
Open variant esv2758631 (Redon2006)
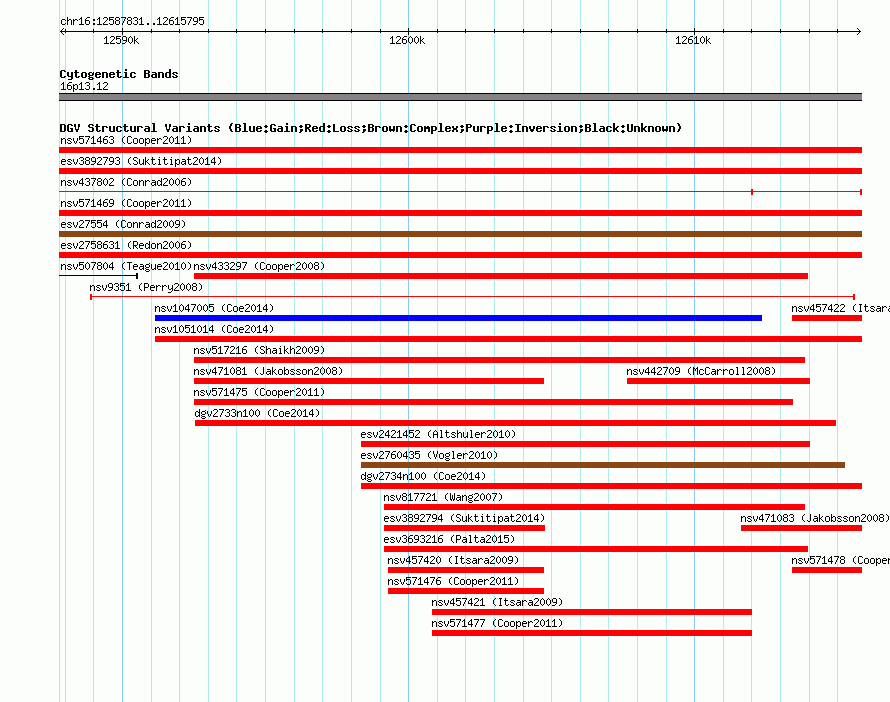(460, 255)
